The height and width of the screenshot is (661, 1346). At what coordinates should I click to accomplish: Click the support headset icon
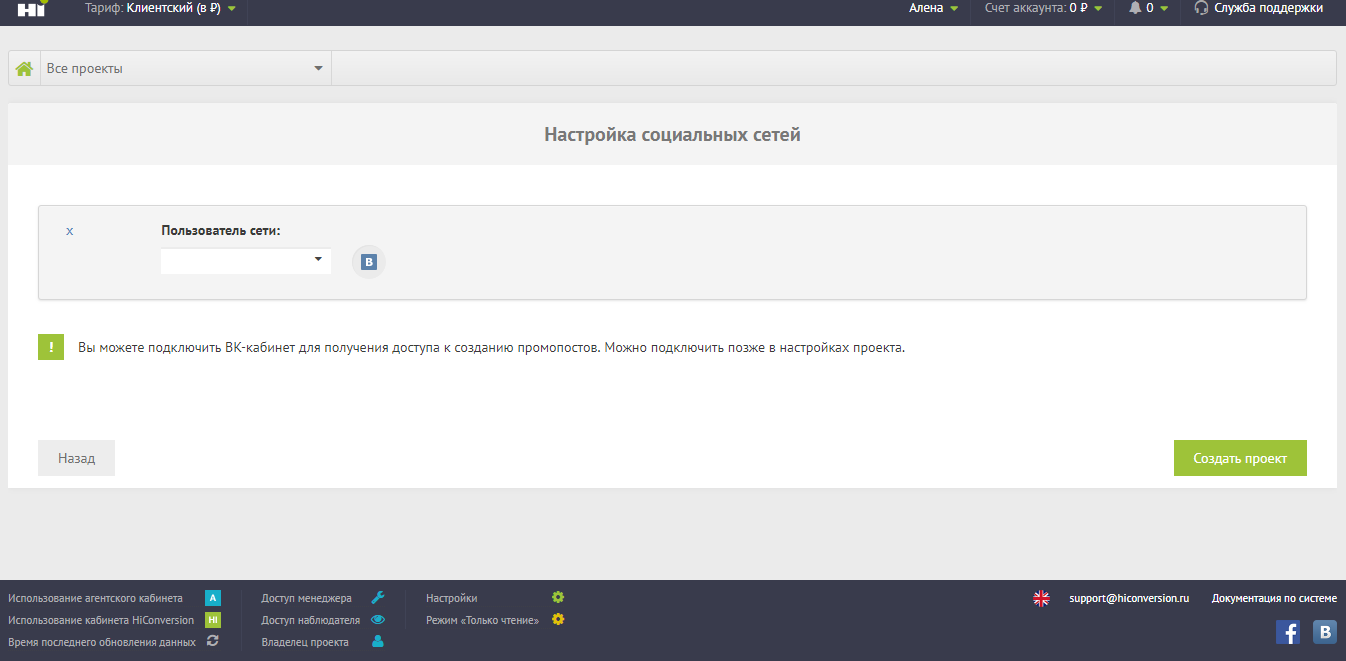(1201, 8)
